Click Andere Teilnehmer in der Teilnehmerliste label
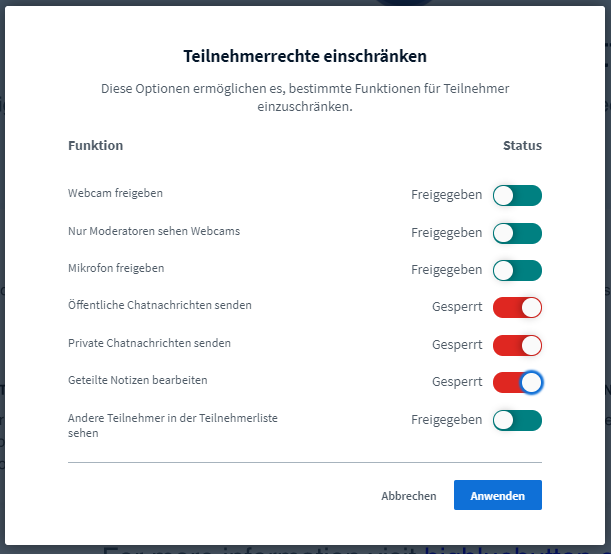This screenshot has width=611, height=554. [173, 425]
